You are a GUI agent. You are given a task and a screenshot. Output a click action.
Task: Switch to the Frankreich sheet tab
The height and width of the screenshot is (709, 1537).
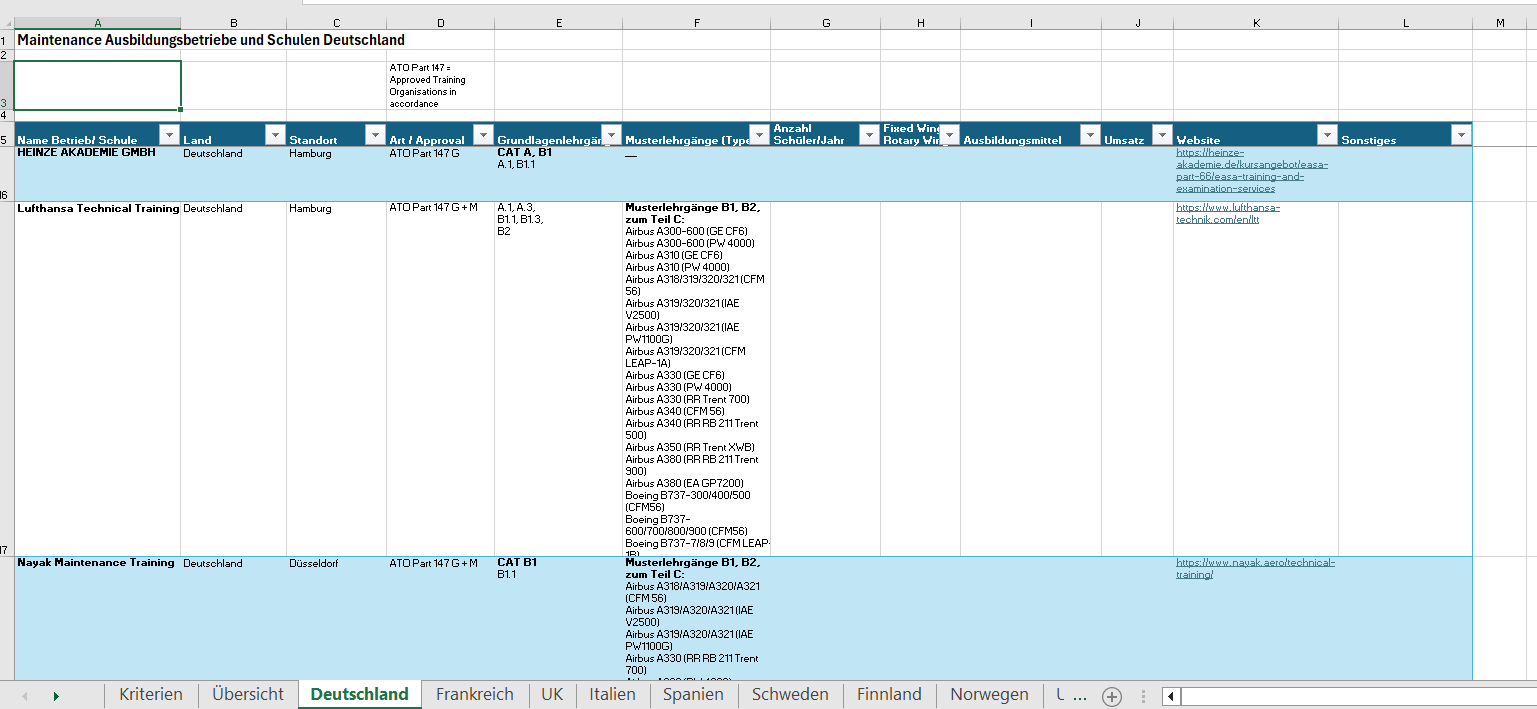(x=474, y=694)
